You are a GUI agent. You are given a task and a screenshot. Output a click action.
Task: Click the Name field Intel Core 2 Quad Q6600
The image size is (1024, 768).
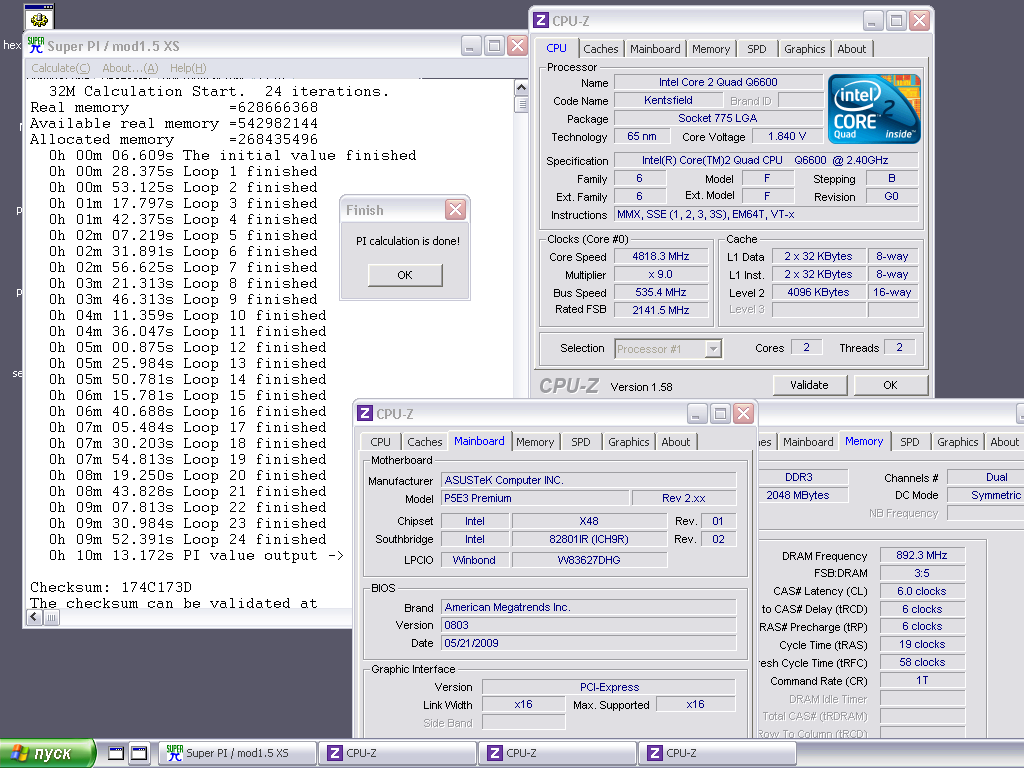coord(718,82)
